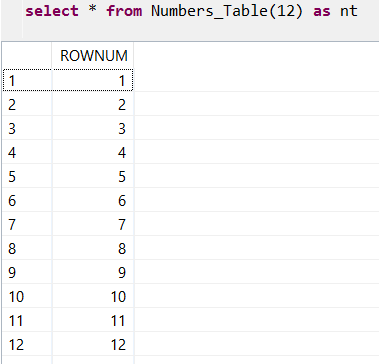The width and height of the screenshot is (379, 364).
Task: Select row header 2 in the grid
Action: (x=27, y=104)
